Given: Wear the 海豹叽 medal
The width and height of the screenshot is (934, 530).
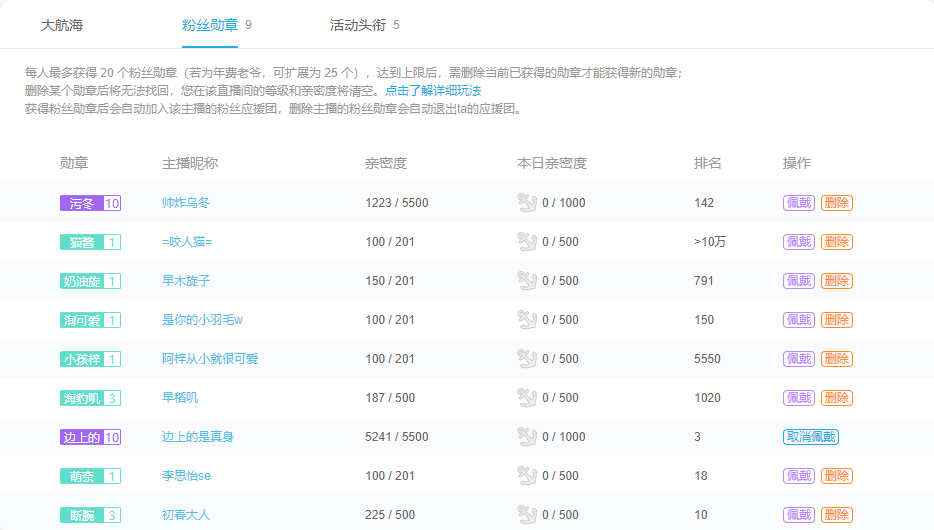Looking at the screenshot, I should pyautogui.click(x=799, y=398).
